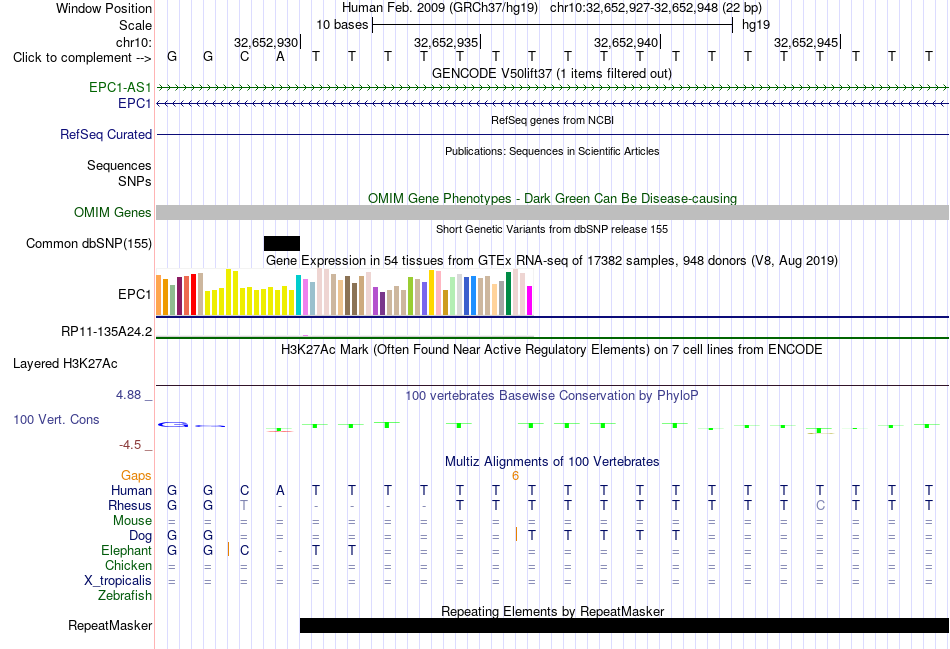Viewport: 950px width, 649px height.
Task: Click the 32,652,940 position marker
Action: [x=627, y=42]
